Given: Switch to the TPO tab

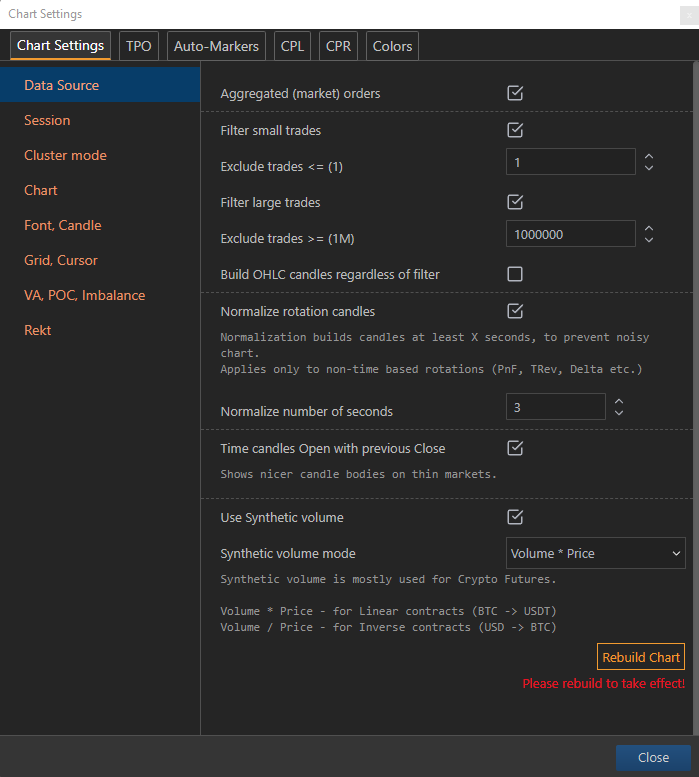Looking at the screenshot, I should click(139, 46).
